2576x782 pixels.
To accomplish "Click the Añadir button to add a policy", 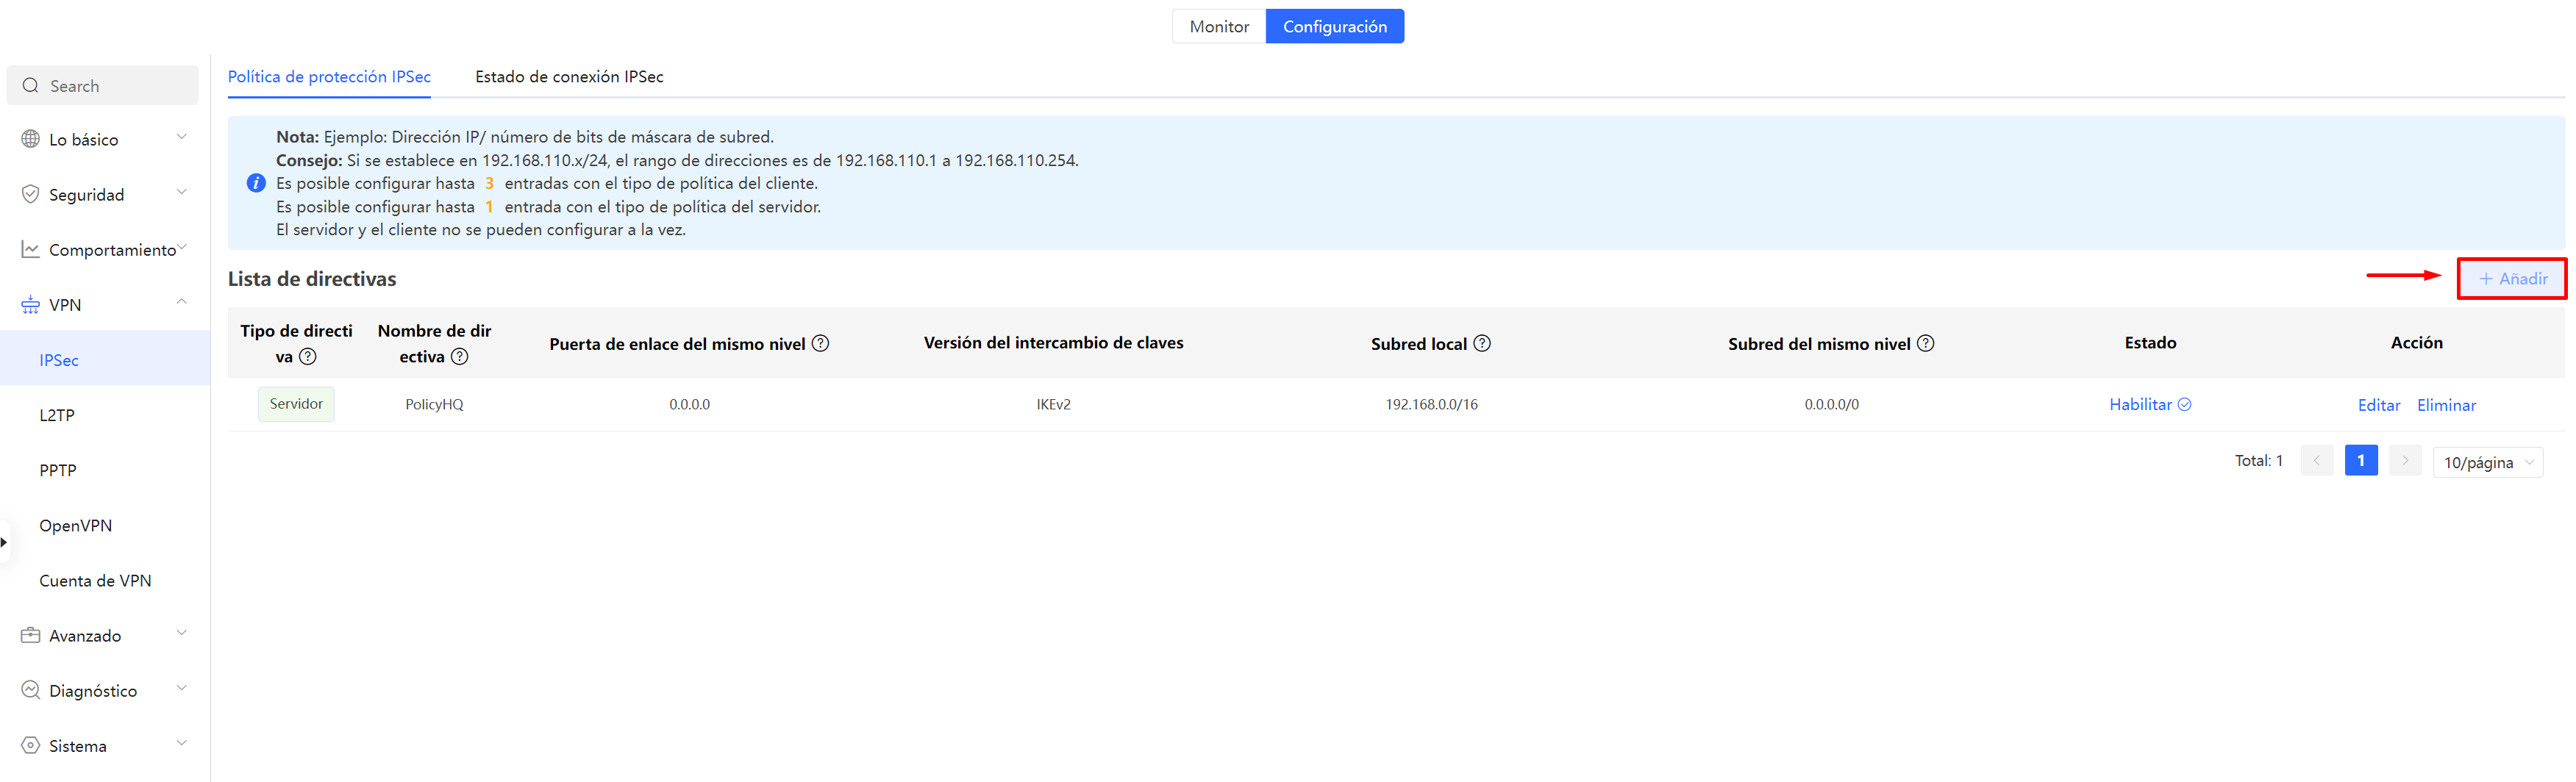I will point(2512,279).
